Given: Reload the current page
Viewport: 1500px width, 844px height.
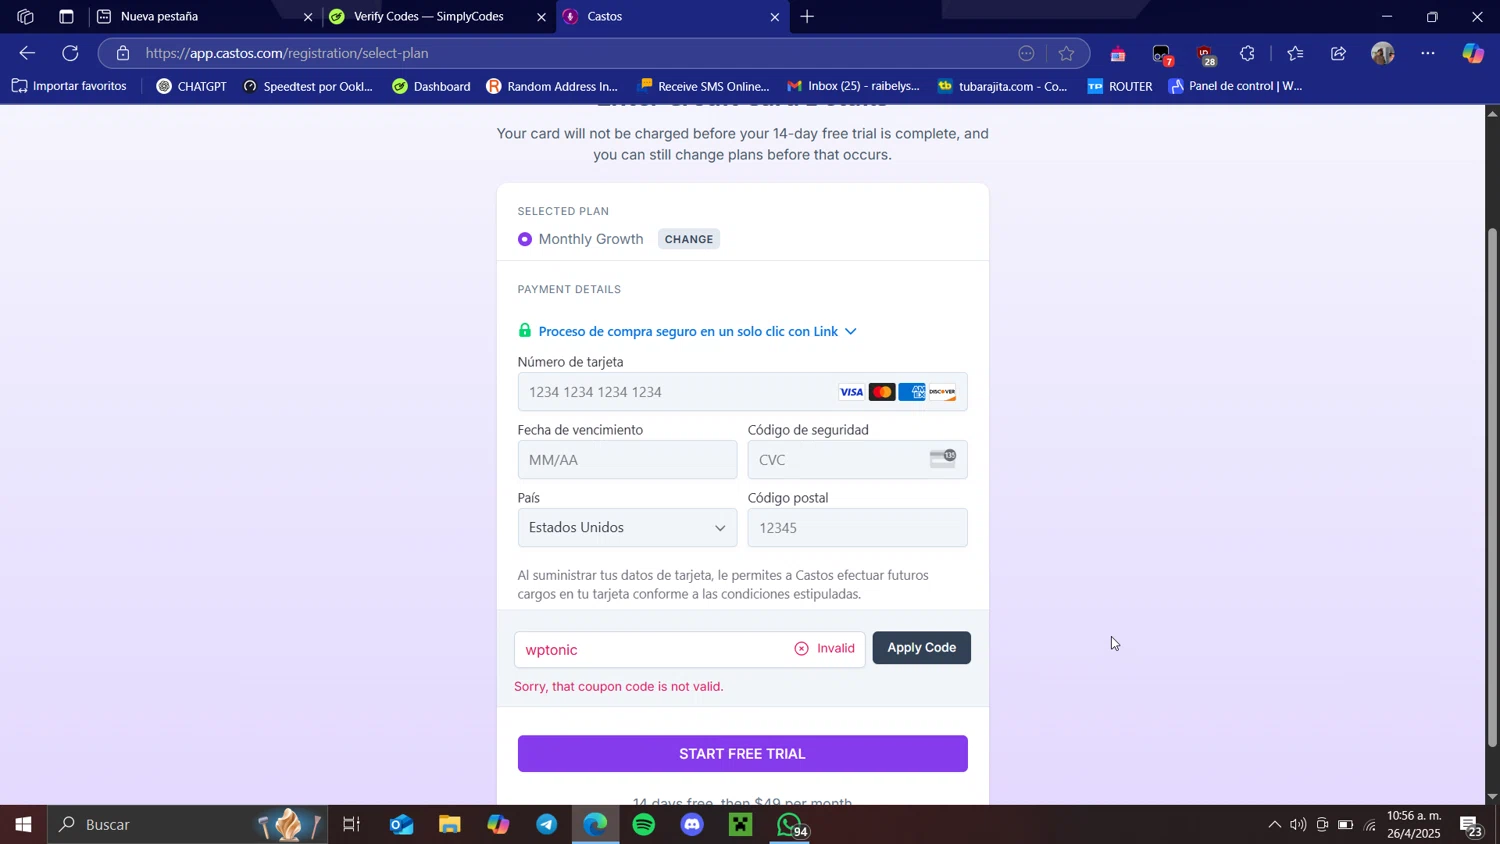Looking at the screenshot, I should point(70,54).
